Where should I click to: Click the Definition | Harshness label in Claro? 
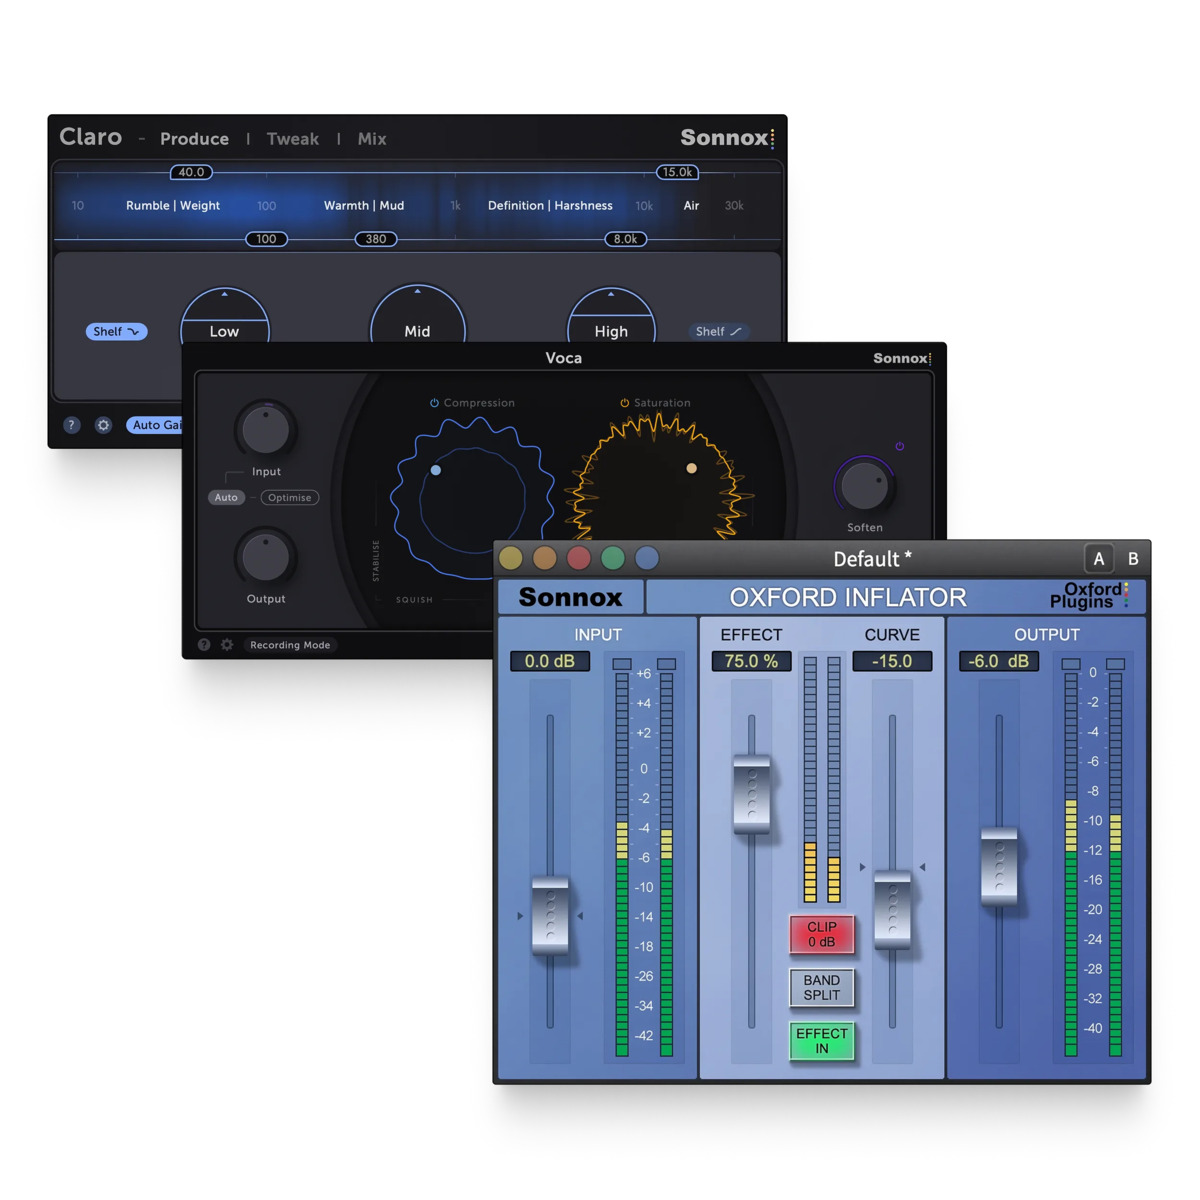point(550,205)
